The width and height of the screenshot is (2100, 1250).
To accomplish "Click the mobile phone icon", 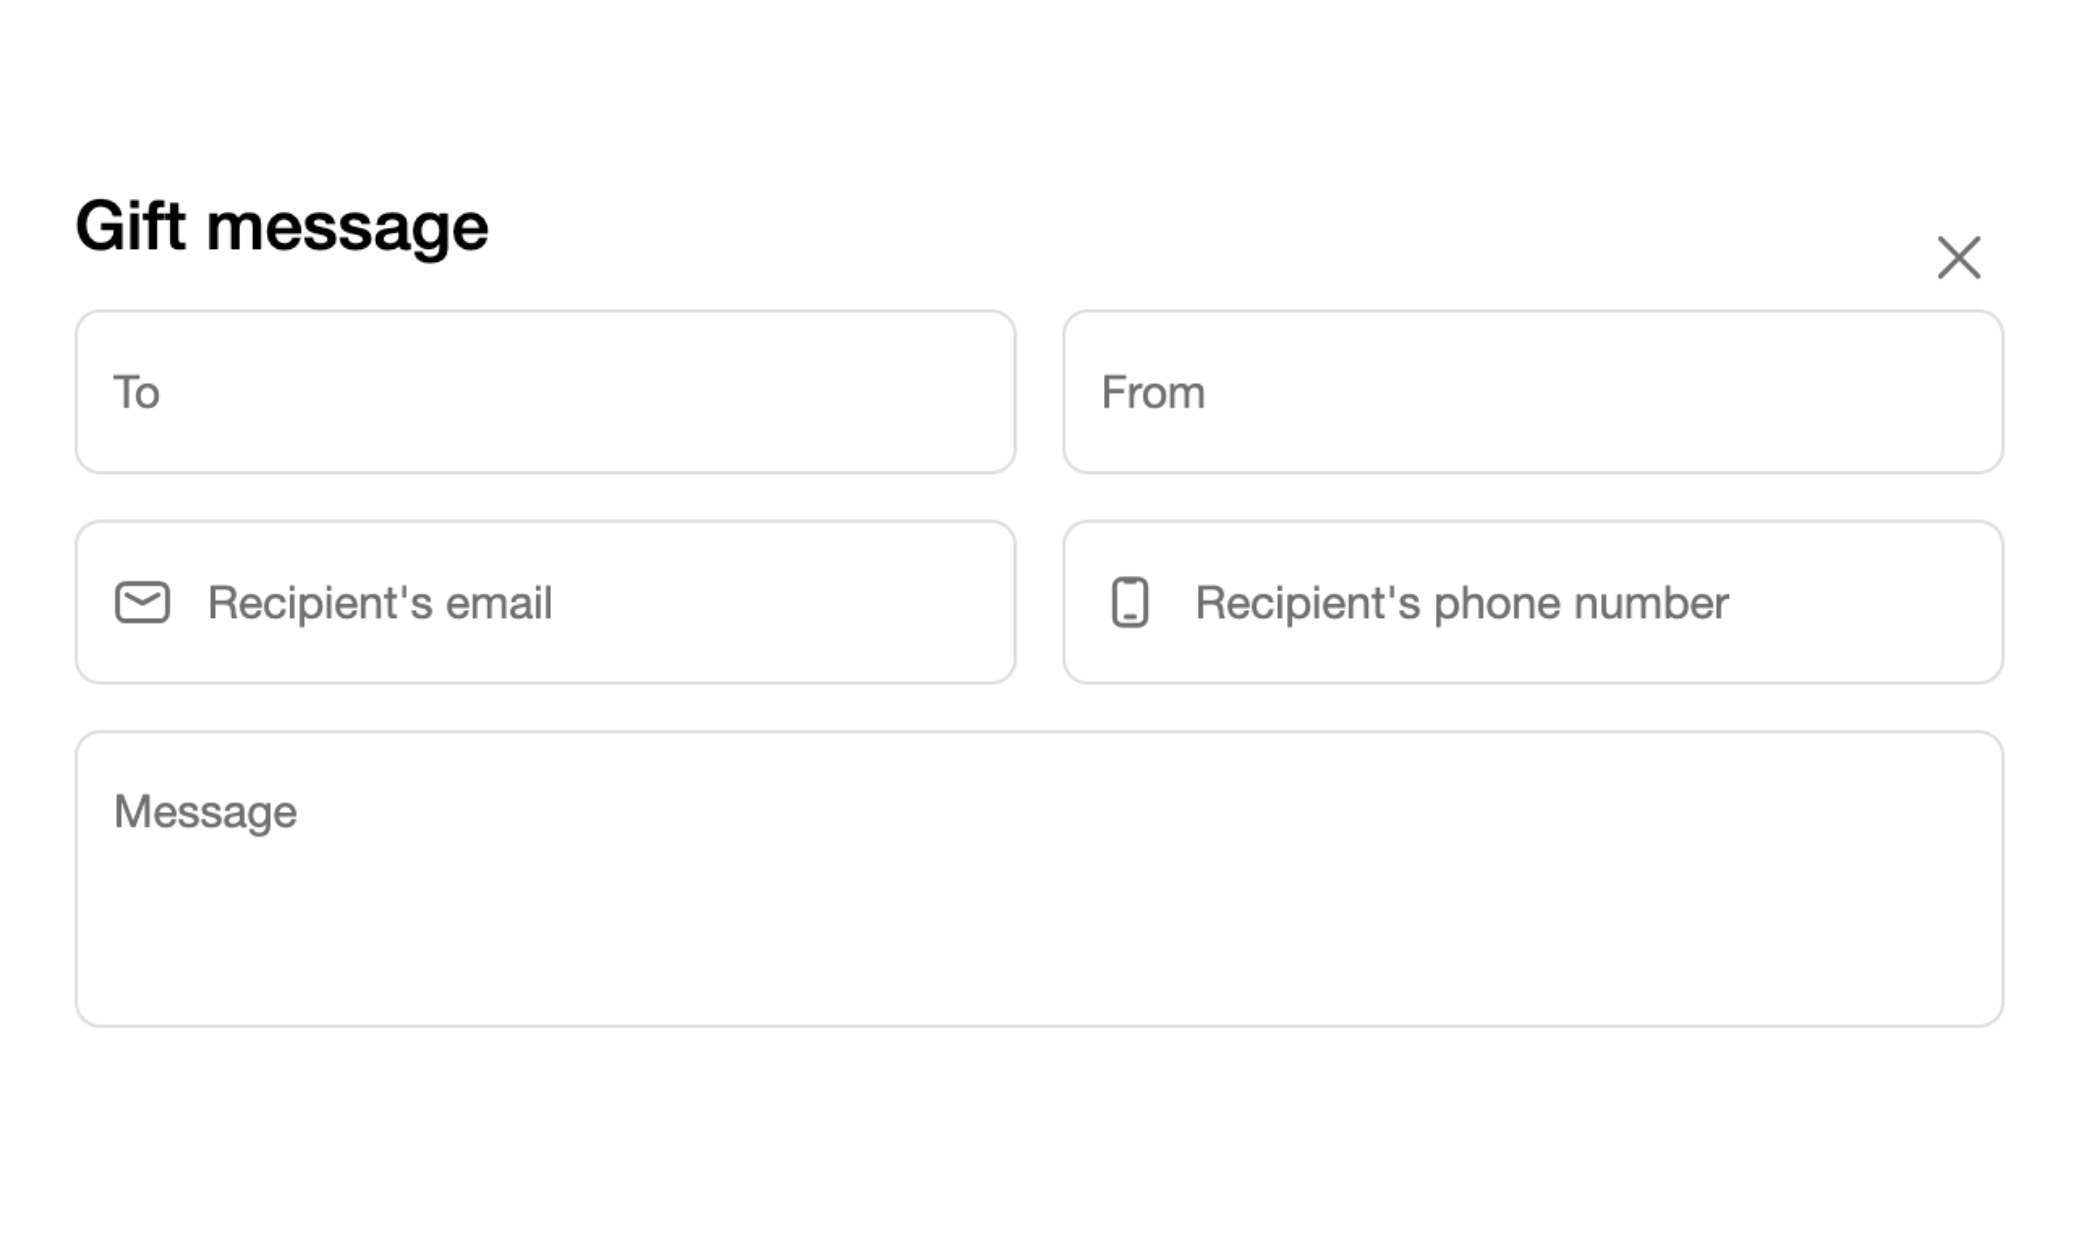I will [x=1130, y=602].
